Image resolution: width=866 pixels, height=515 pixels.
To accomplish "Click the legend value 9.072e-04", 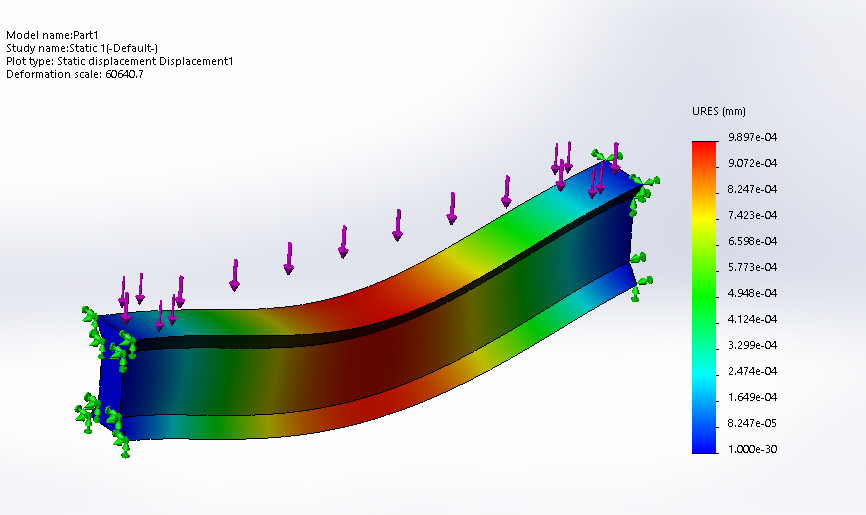I will (752, 163).
